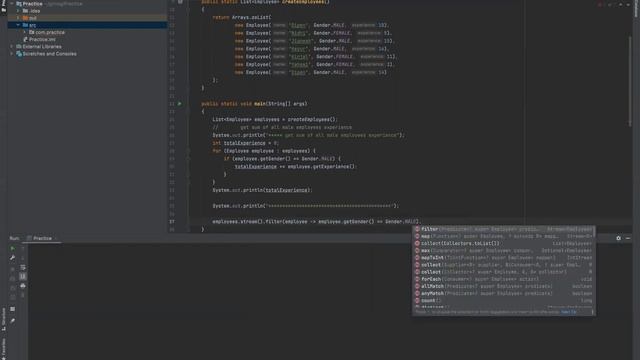Click the editor vertical scrollbar
This screenshot has width=640, height=360.
(631, 82)
